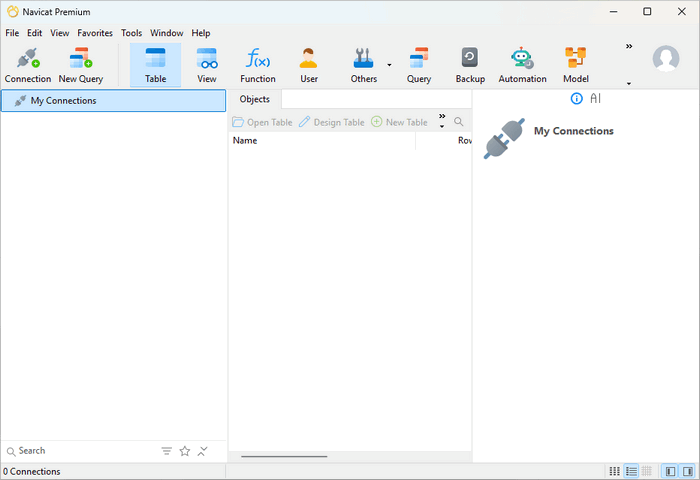Expand the object toolbar overflow chevron

(x=442, y=116)
